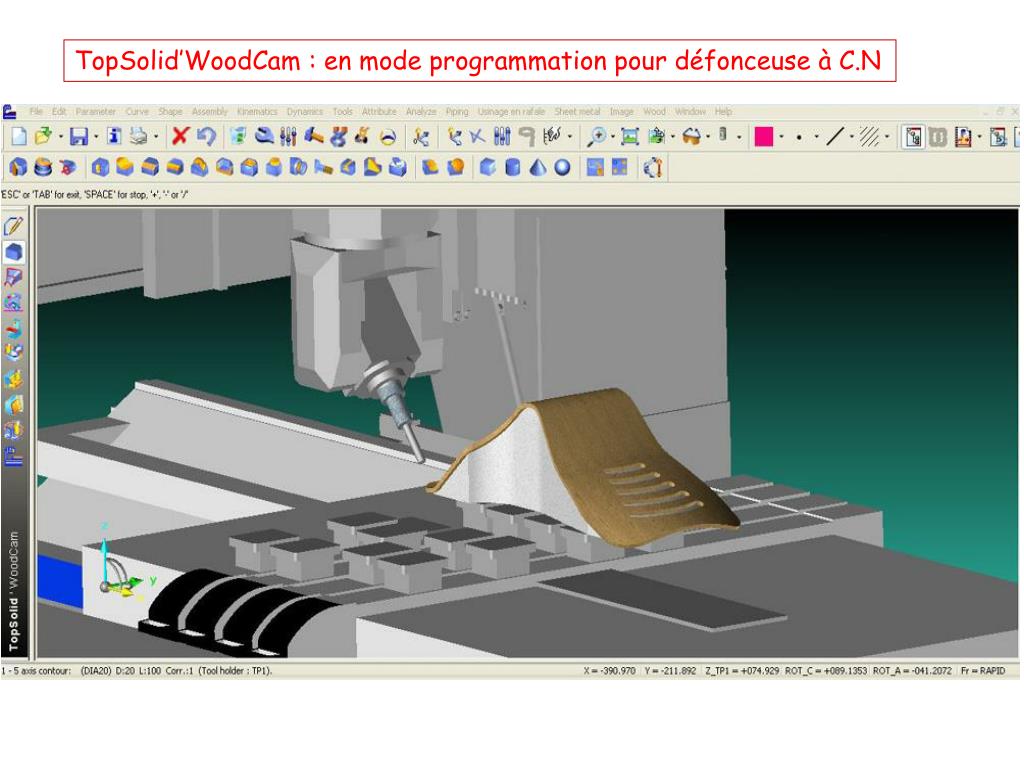Viewport: 1024px width, 768px height.
Task: Click the point style dot icon
Action: (x=799, y=137)
